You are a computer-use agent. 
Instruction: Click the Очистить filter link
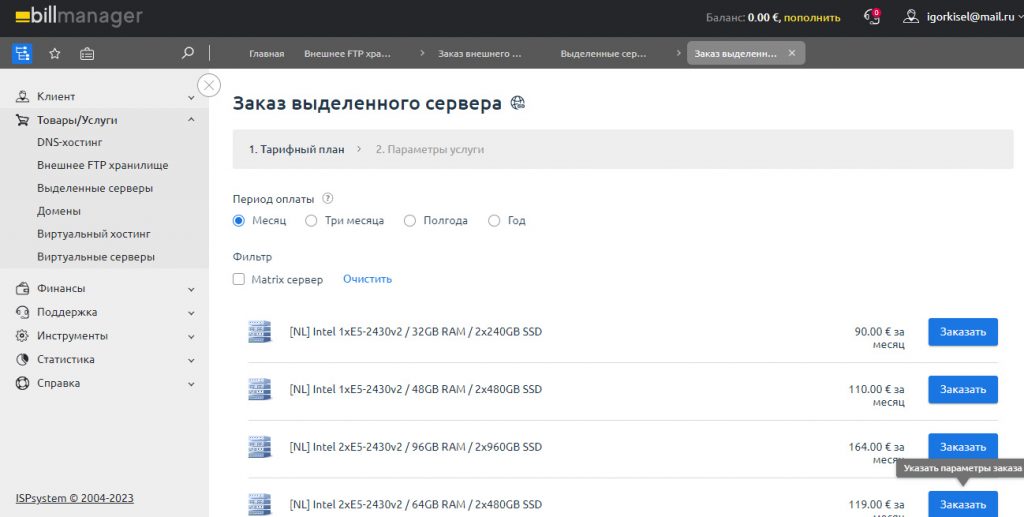(367, 279)
